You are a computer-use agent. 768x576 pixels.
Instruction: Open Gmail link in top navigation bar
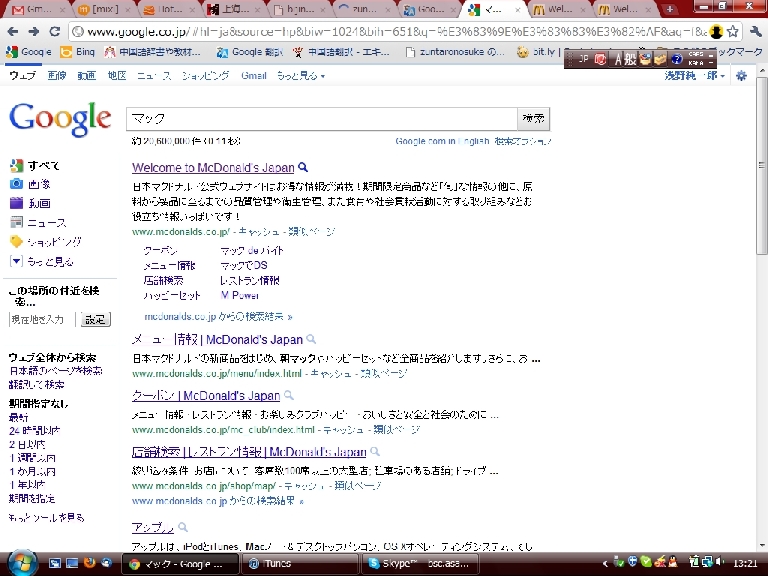tap(254, 76)
